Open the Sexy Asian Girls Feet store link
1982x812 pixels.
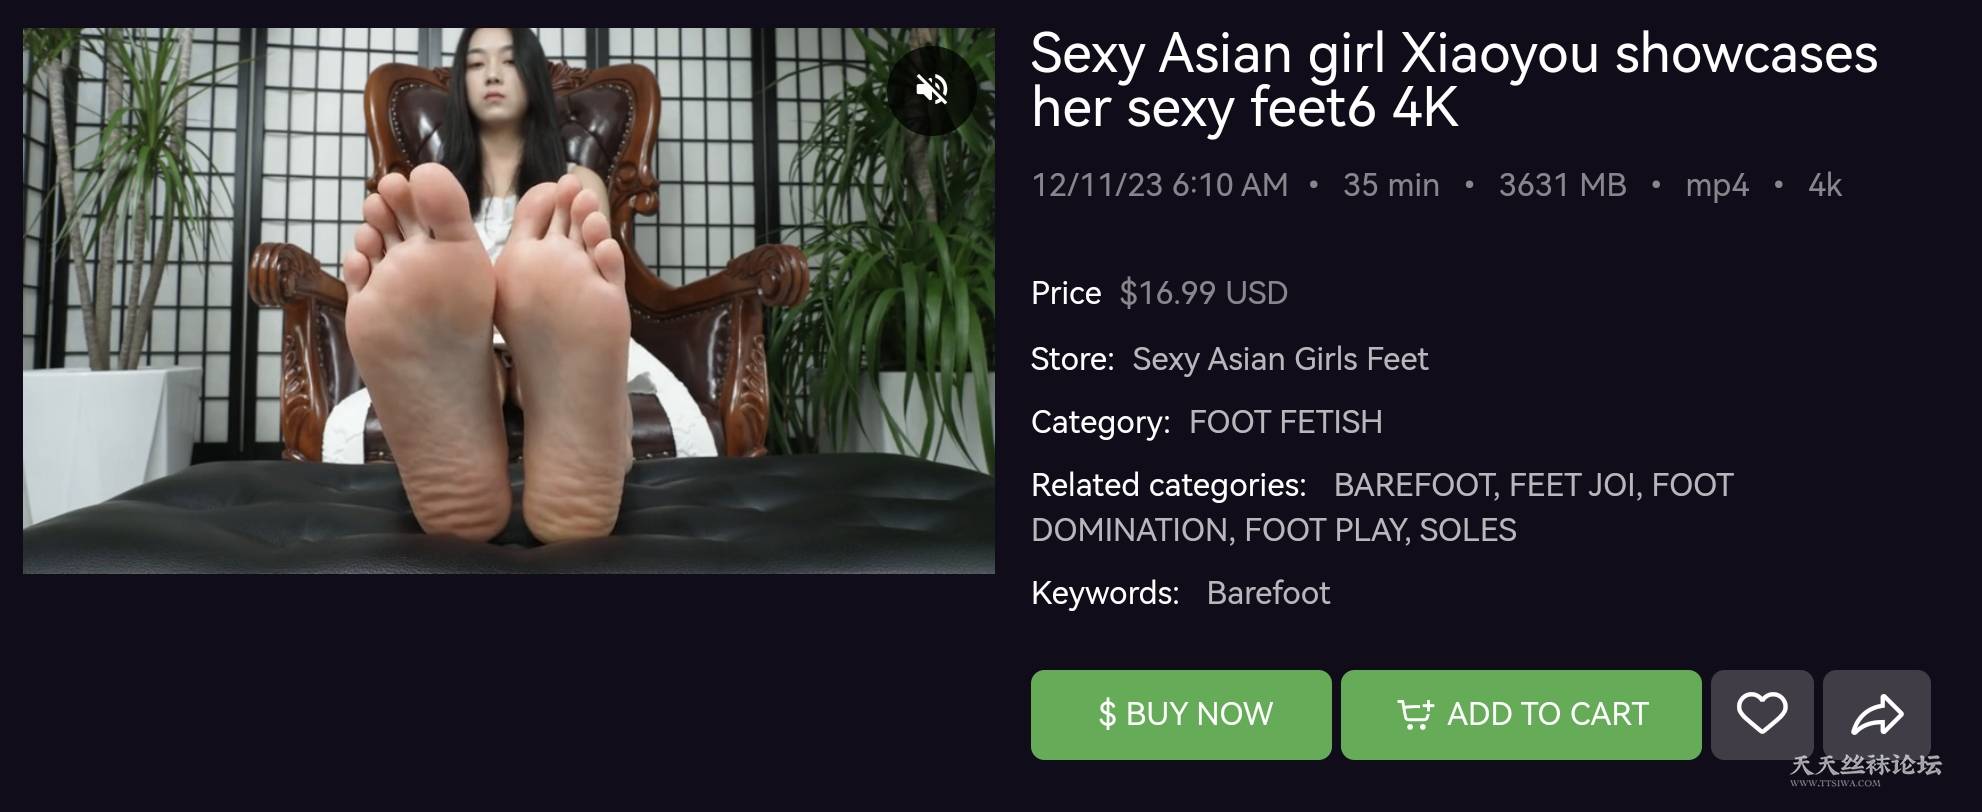pyautogui.click(x=1280, y=359)
